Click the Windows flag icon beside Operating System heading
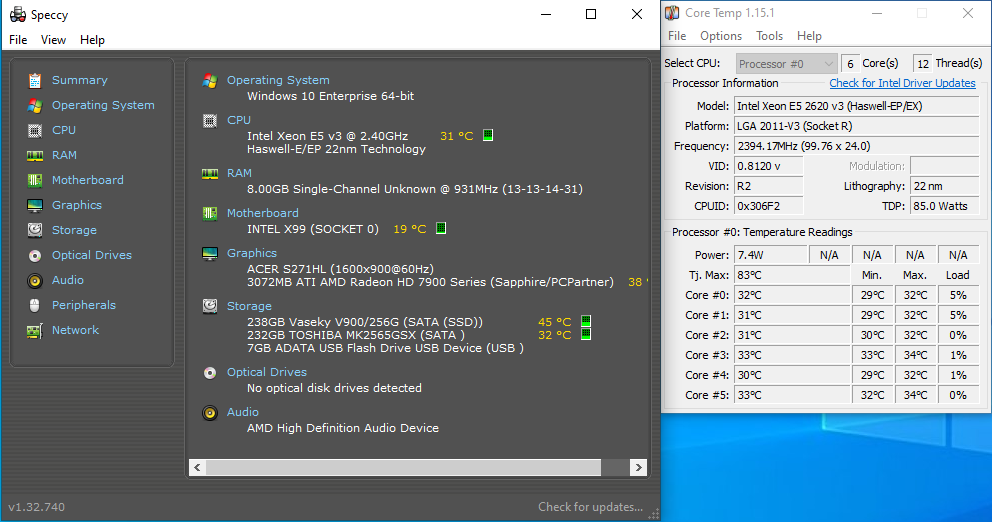The image size is (992, 522). point(210,80)
